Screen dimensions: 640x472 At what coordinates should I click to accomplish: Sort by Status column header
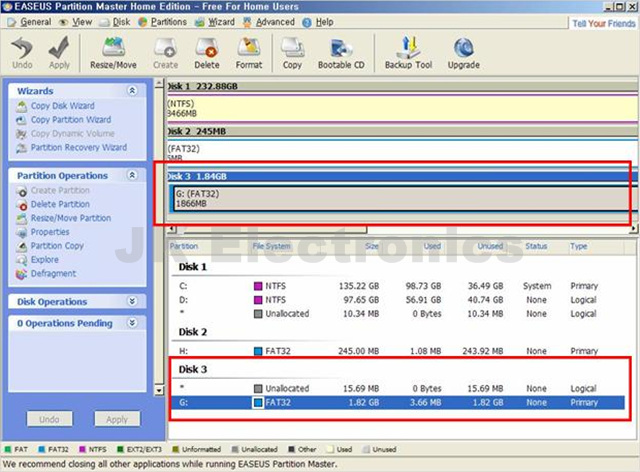pyautogui.click(x=536, y=246)
